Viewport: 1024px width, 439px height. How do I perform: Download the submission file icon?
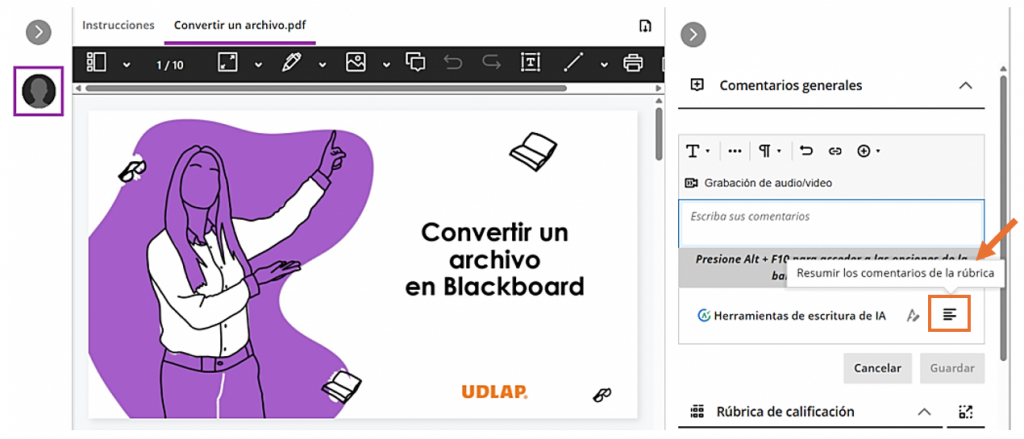tap(645, 26)
